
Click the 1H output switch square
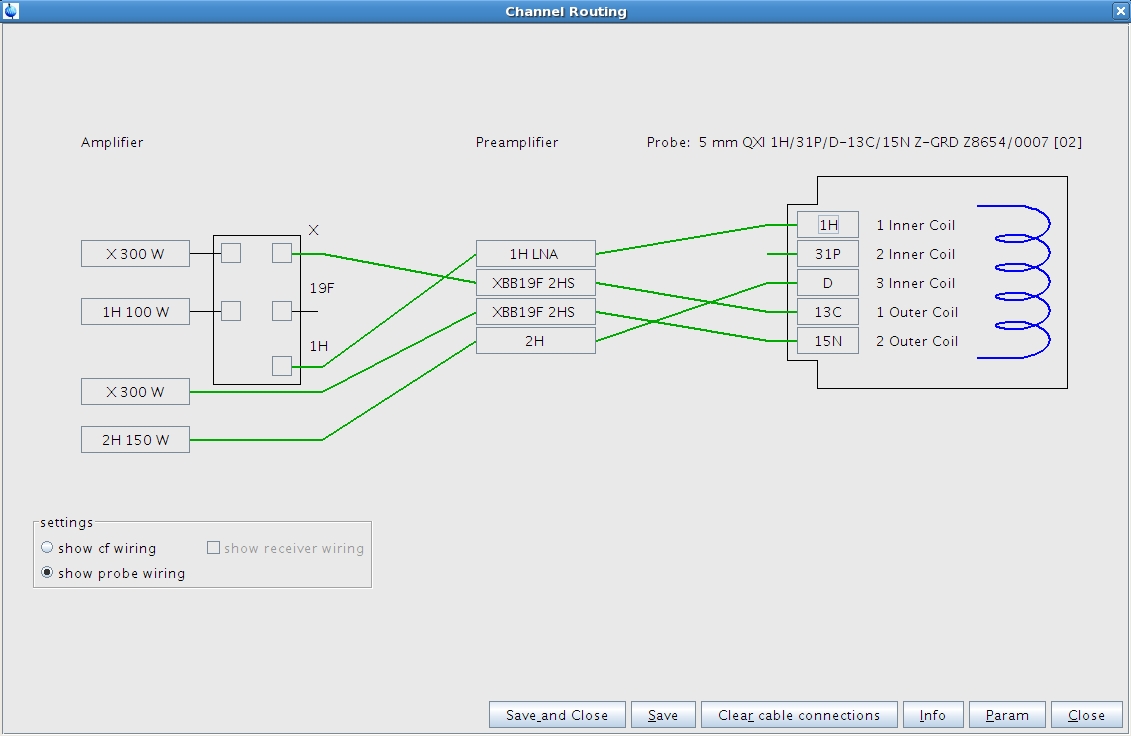(x=282, y=366)
